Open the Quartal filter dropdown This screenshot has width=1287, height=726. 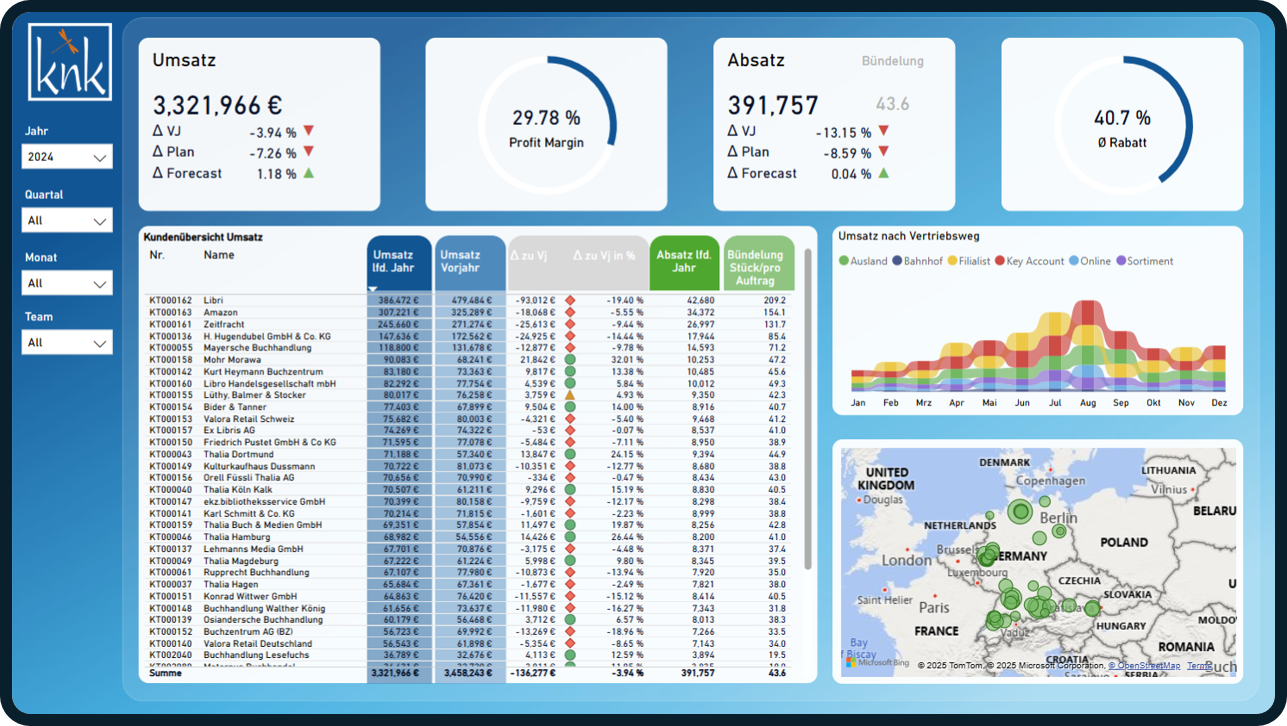pos(67,221)
